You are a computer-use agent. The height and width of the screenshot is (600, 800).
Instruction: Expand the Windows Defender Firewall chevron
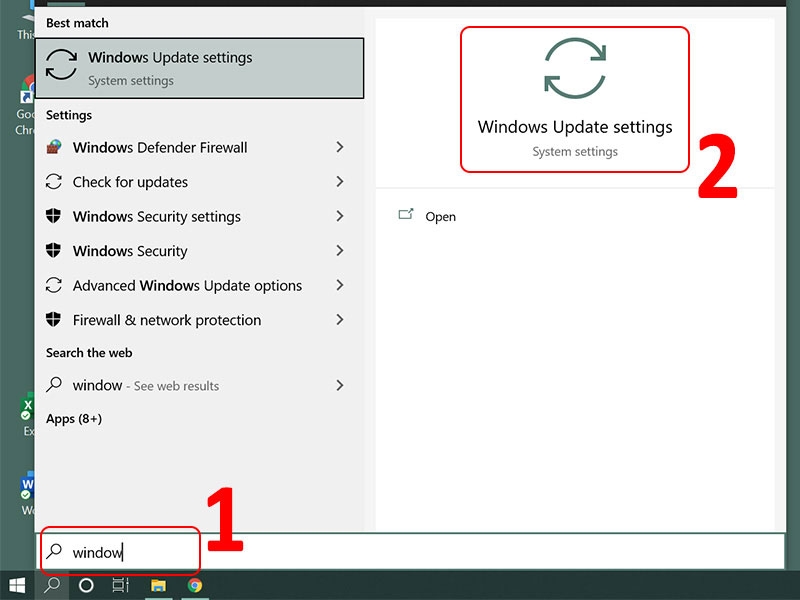tap(340, 147)
